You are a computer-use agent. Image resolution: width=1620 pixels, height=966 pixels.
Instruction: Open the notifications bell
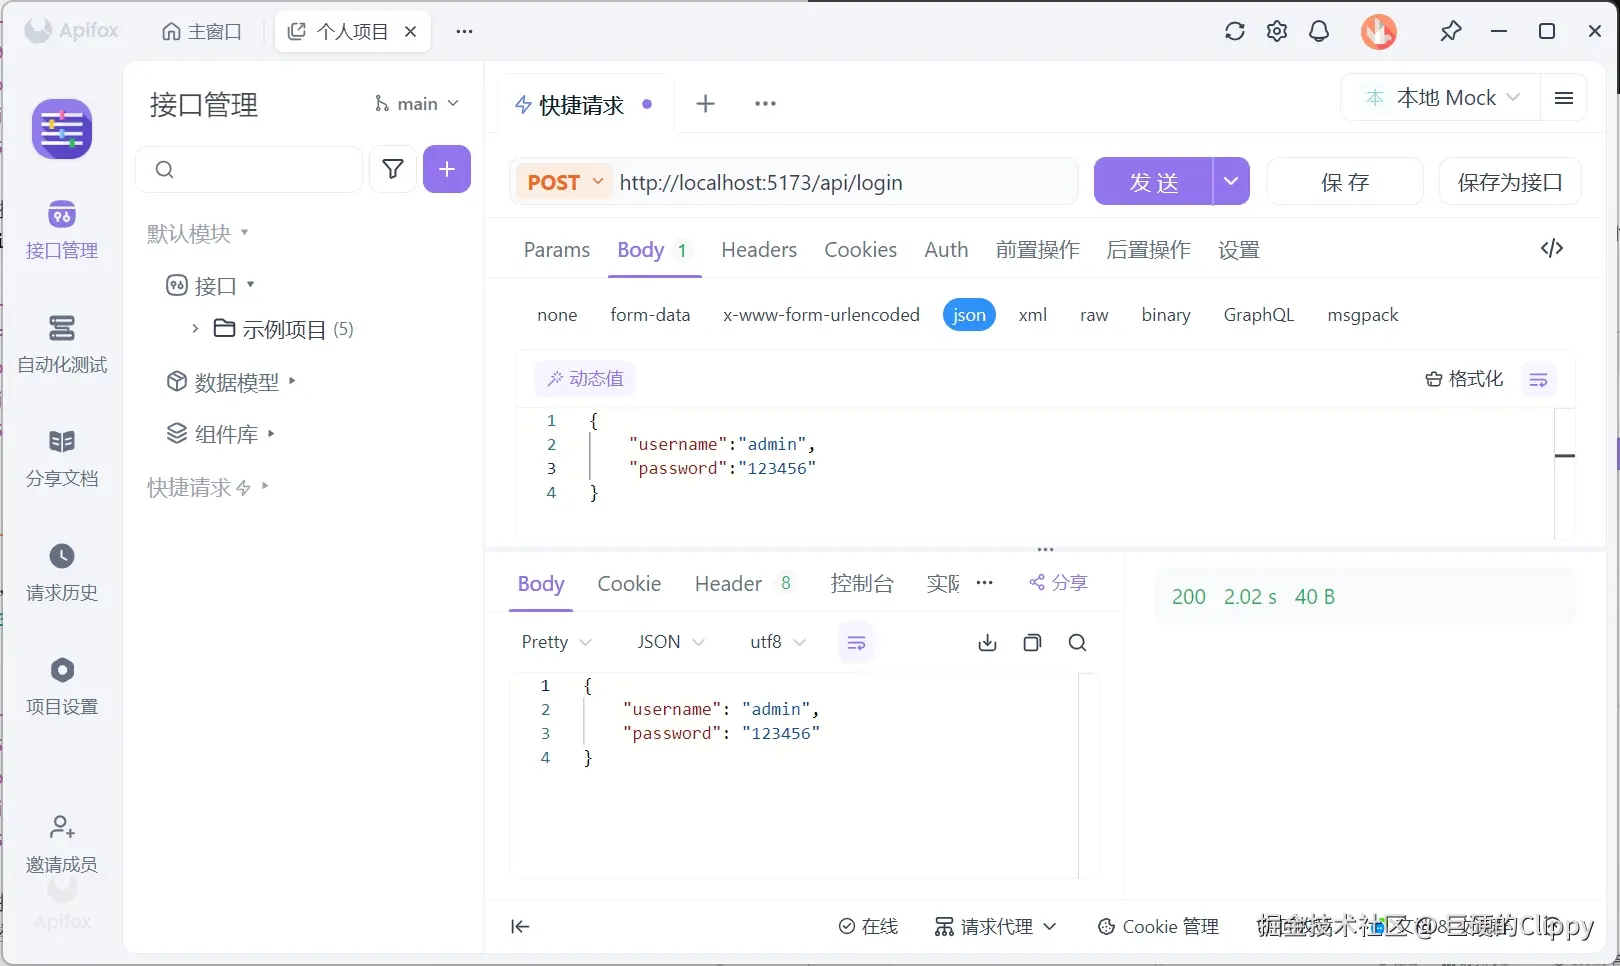[x=1319, y=31]
